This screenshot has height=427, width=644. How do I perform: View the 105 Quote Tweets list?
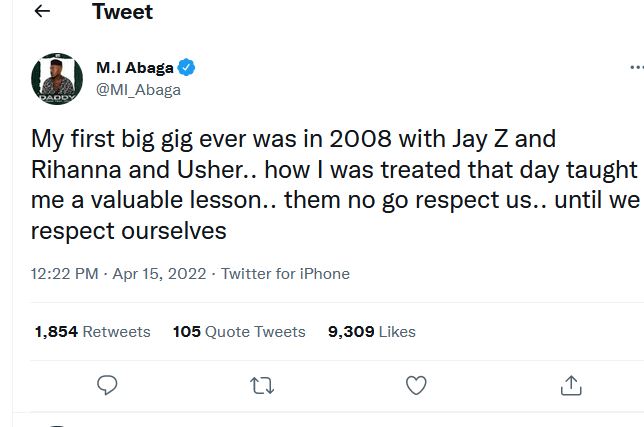click(x=239, y=331)
